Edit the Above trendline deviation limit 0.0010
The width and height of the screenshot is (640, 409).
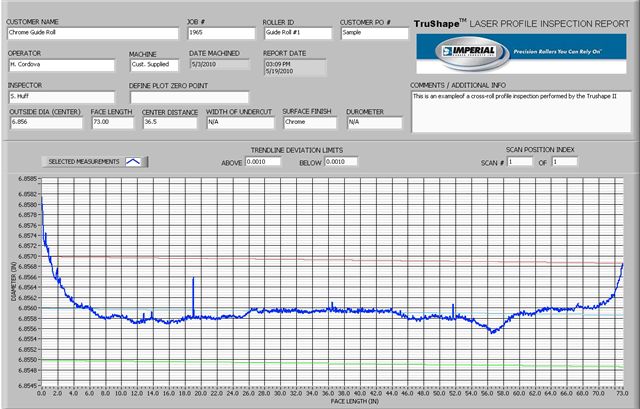263,162
